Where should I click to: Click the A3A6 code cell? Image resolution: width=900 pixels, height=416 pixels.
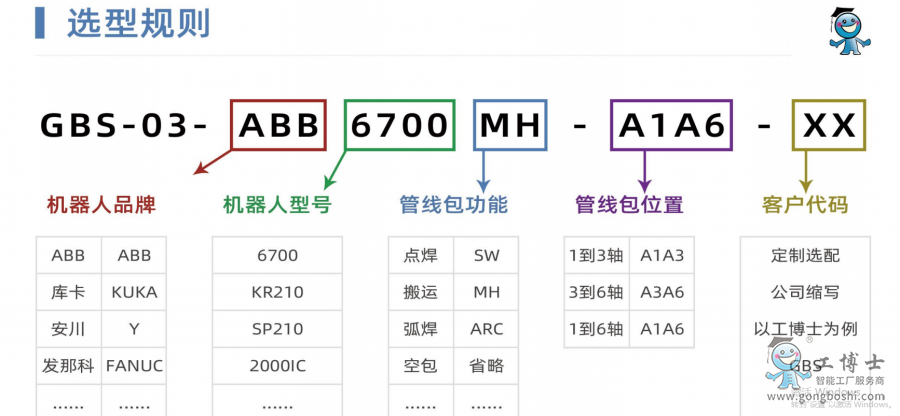click(662, 292)
